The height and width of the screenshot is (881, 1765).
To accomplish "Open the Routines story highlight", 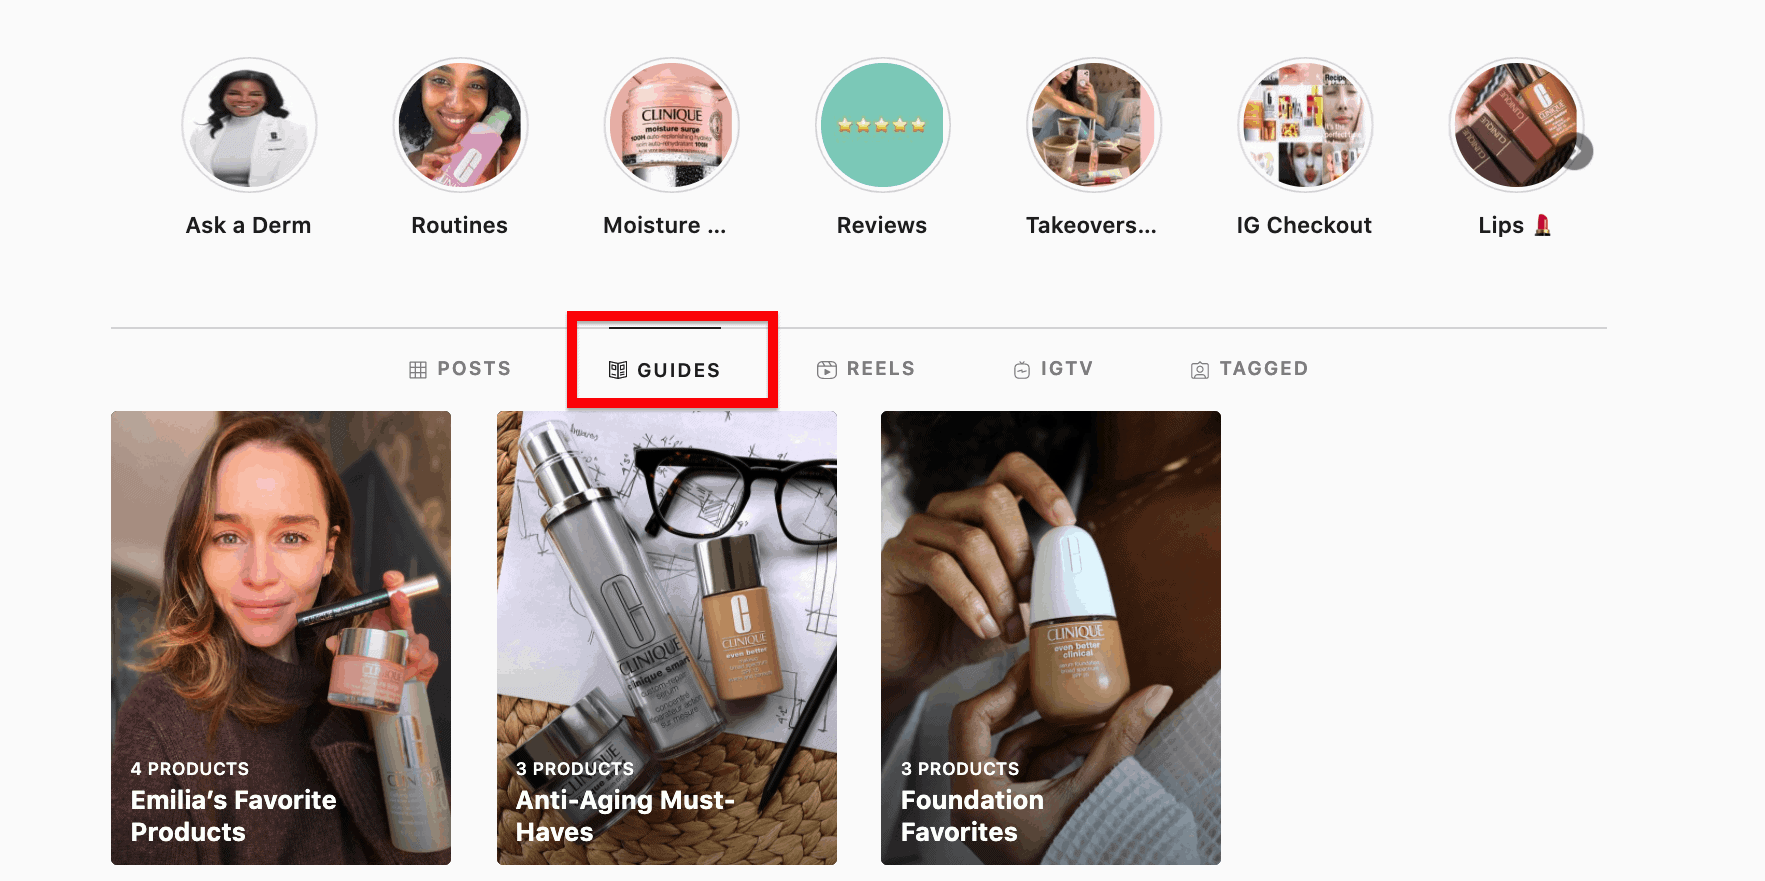I will tap(460, 125).
